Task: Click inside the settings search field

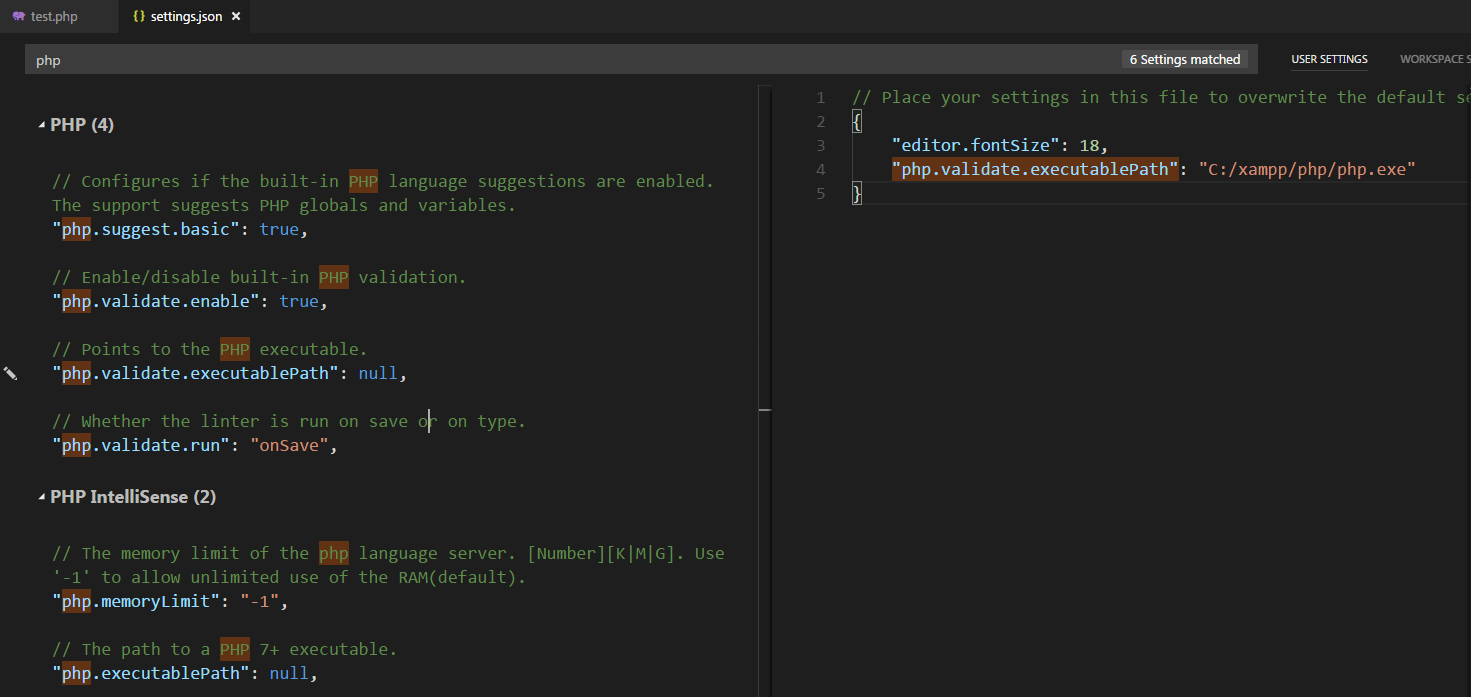Action: pos(400,61)
